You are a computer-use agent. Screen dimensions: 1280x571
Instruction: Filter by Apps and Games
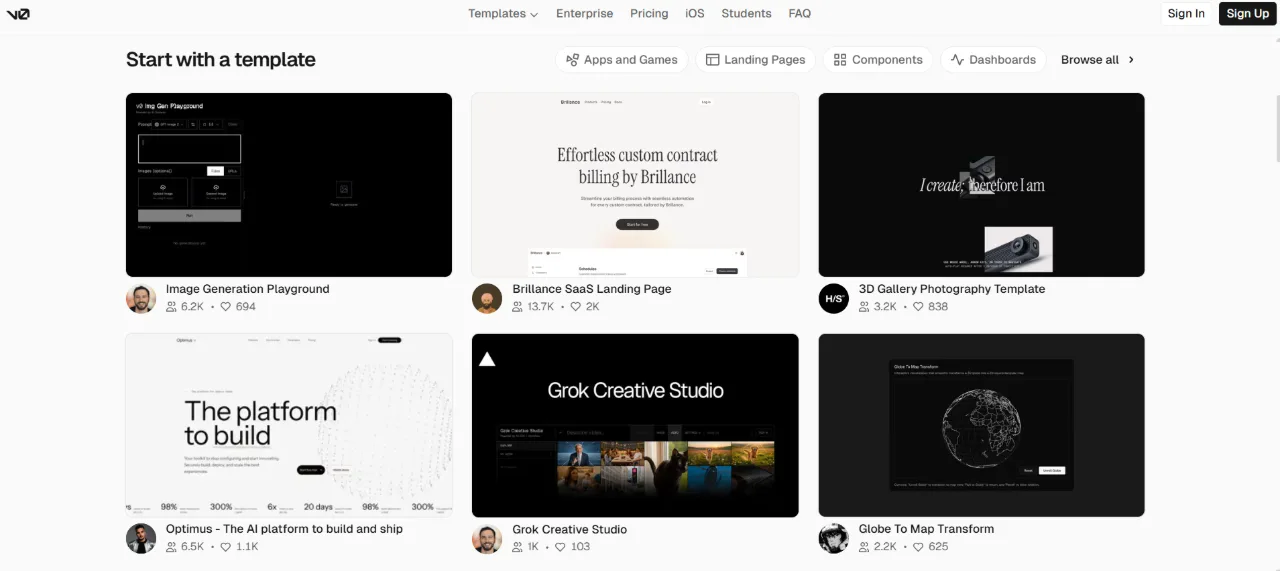[x=622, y=60]
